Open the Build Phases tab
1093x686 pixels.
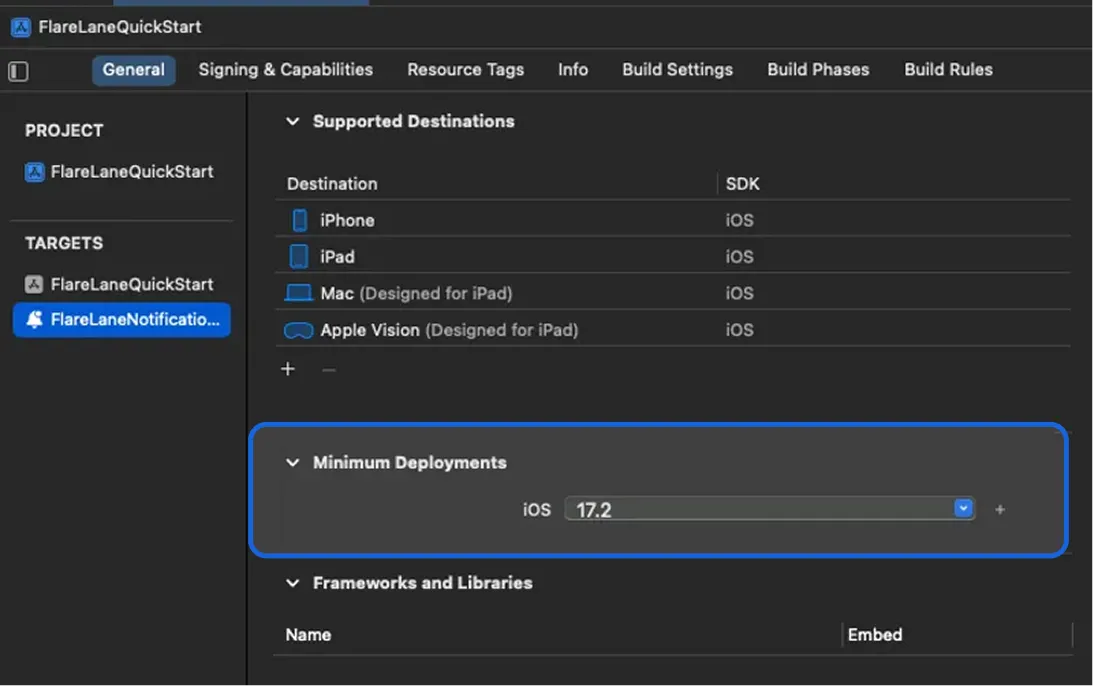point(818,70)
